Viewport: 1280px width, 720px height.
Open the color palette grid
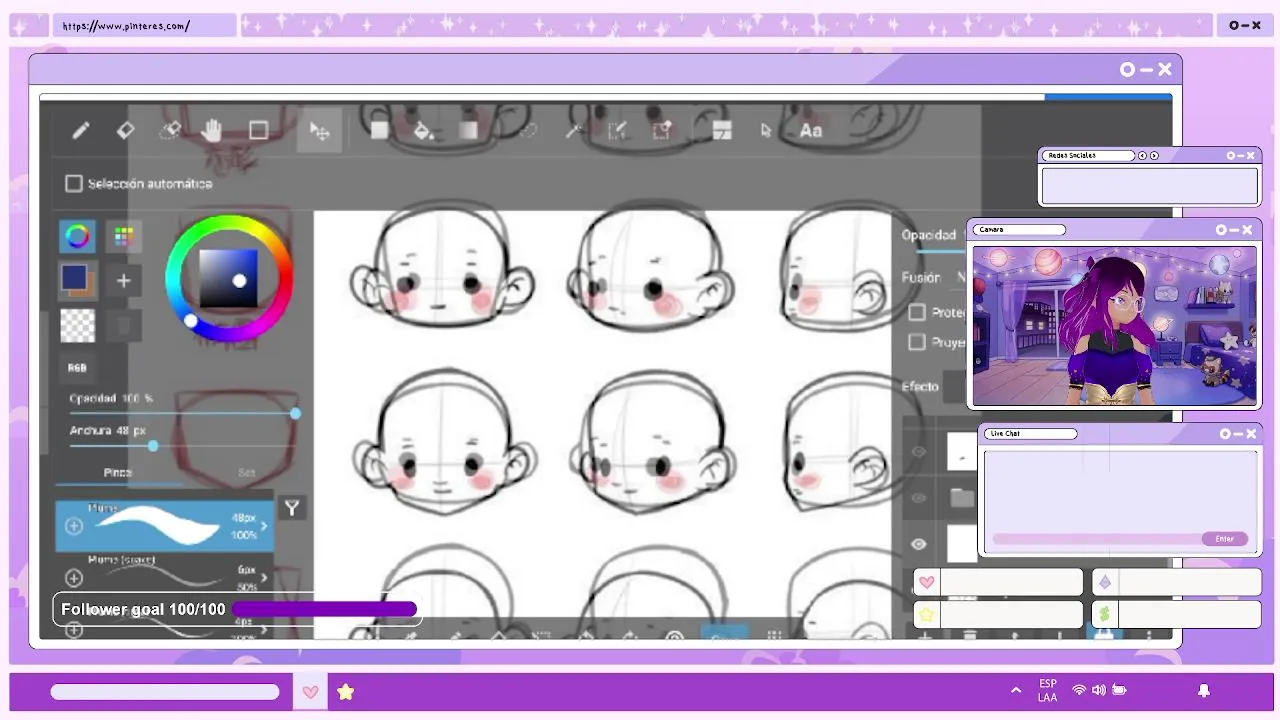click(123, 236)
